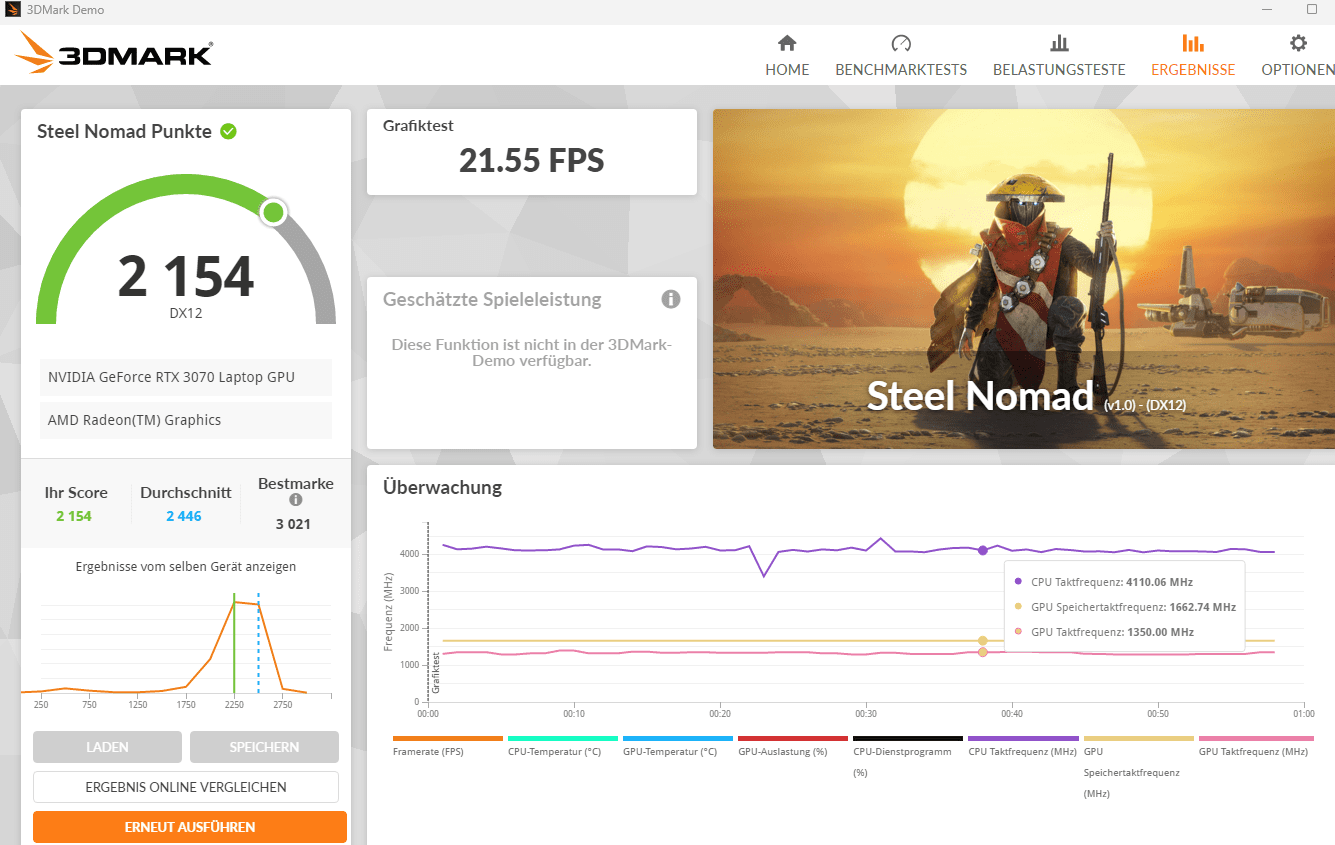Click the gauge indicator knob on score arc
Image resolution: width=1335 pixels, height=845 pixels.
click(x=273, y=212)
